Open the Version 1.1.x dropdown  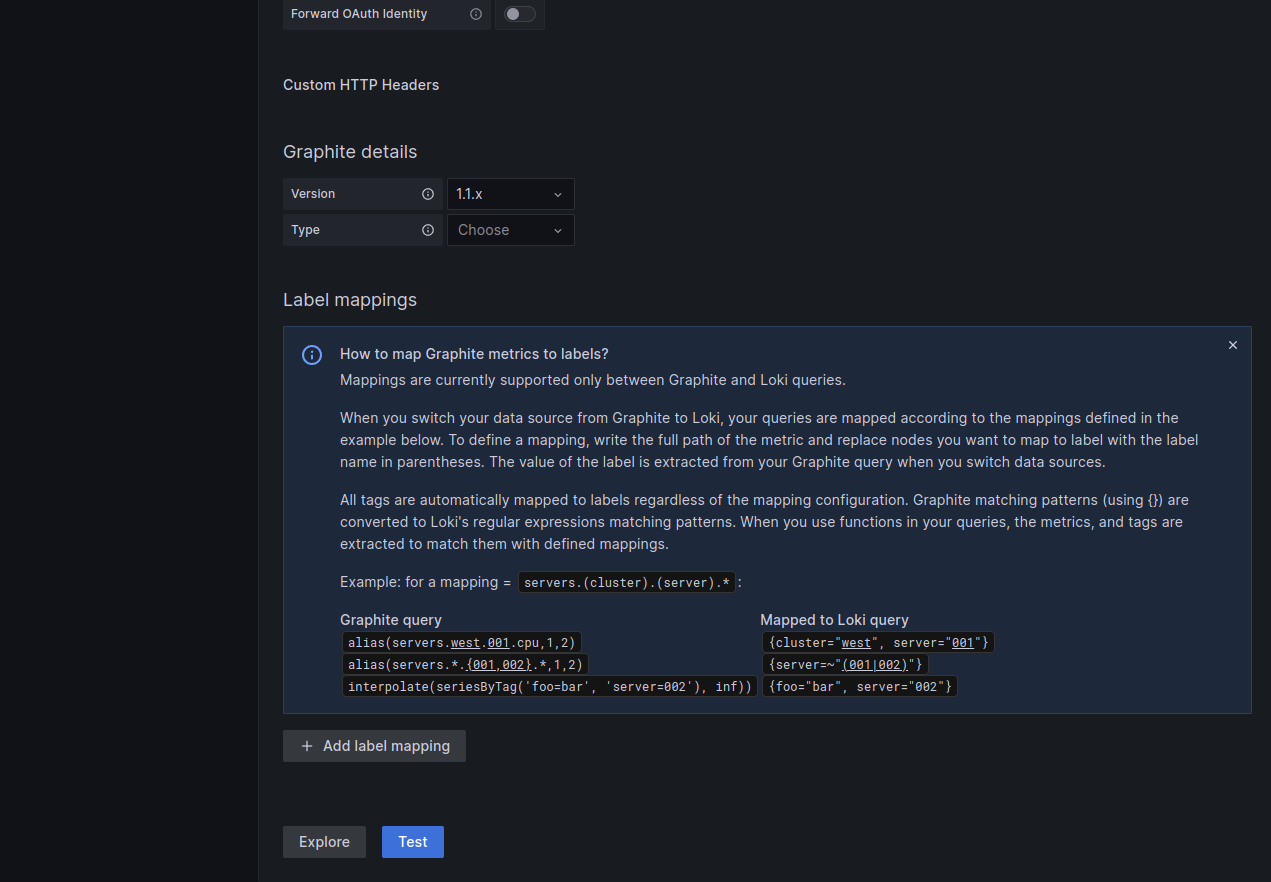point(511,194)
